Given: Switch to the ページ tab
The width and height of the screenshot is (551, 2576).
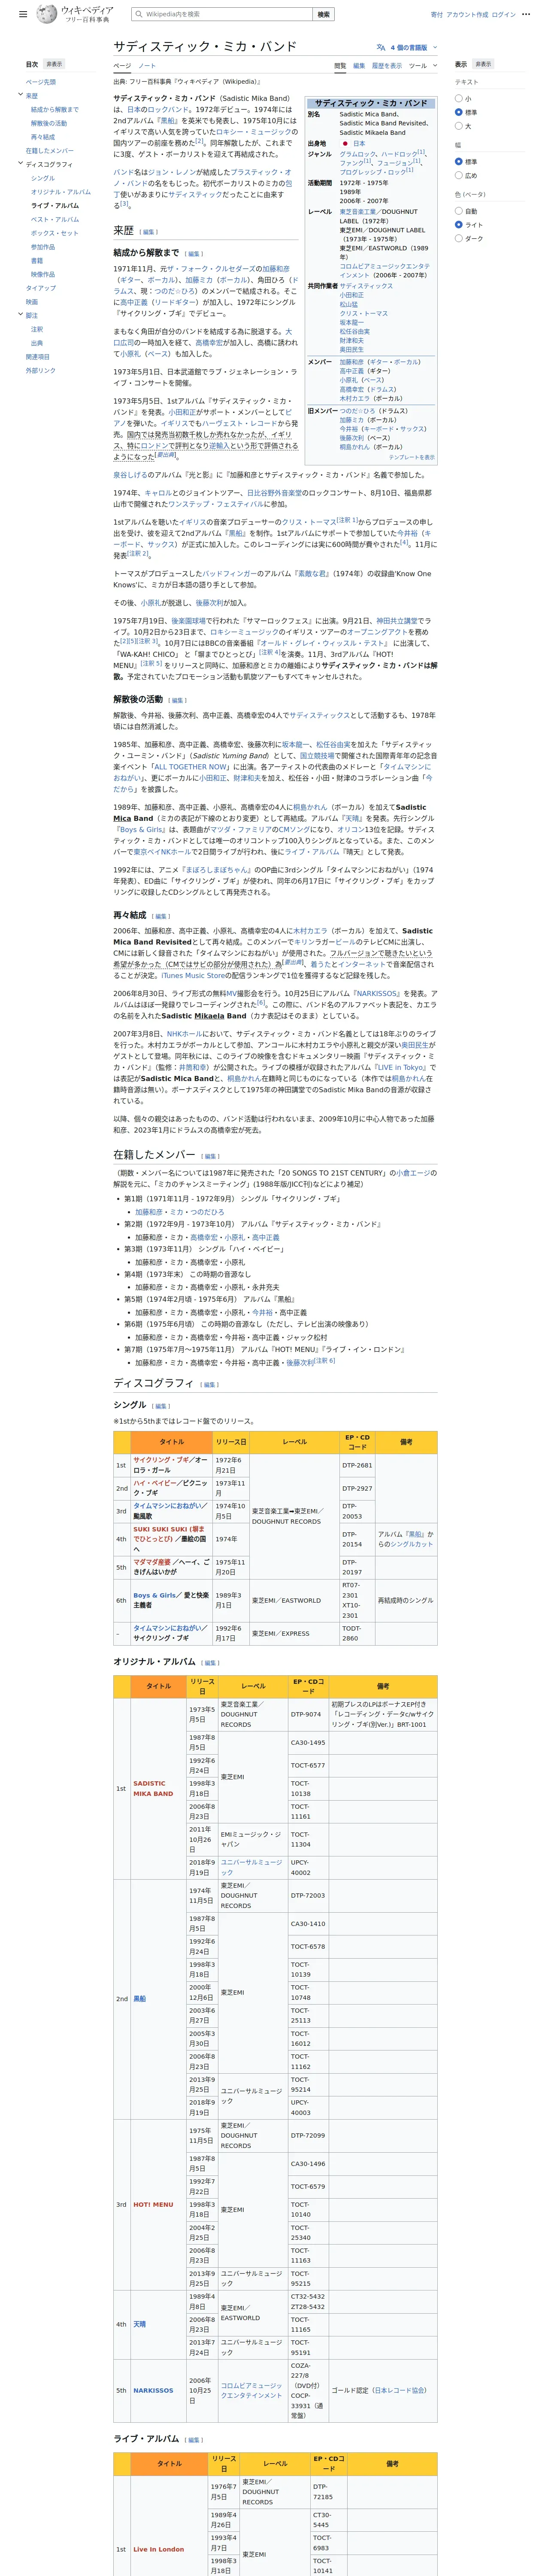Looking at the screenshot, I should tap(121, 66).
